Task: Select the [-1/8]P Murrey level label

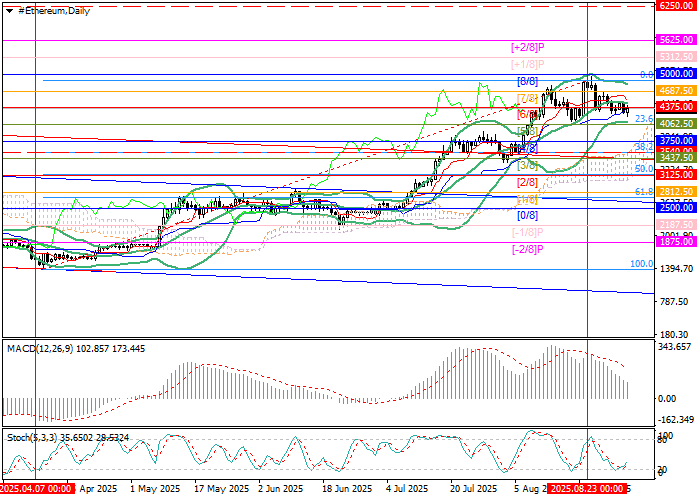Action: (x=527, y=232)
